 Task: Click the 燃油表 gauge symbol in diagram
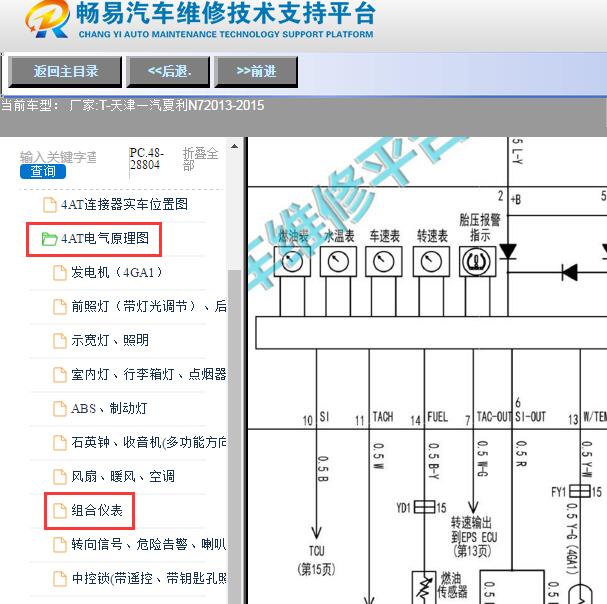292,261
